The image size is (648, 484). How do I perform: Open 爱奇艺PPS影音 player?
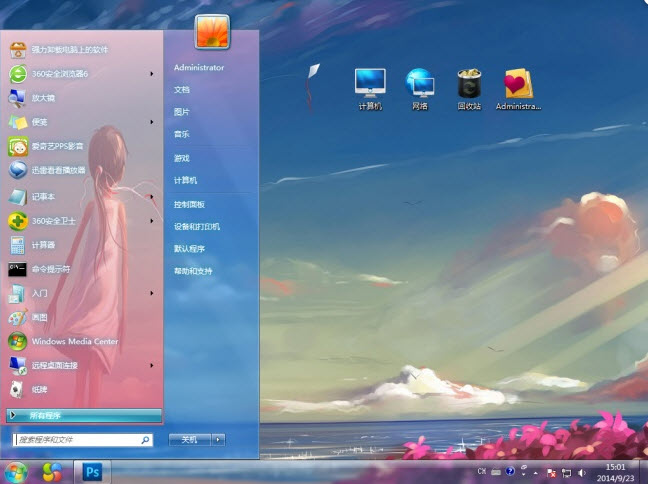coord(58,146)
